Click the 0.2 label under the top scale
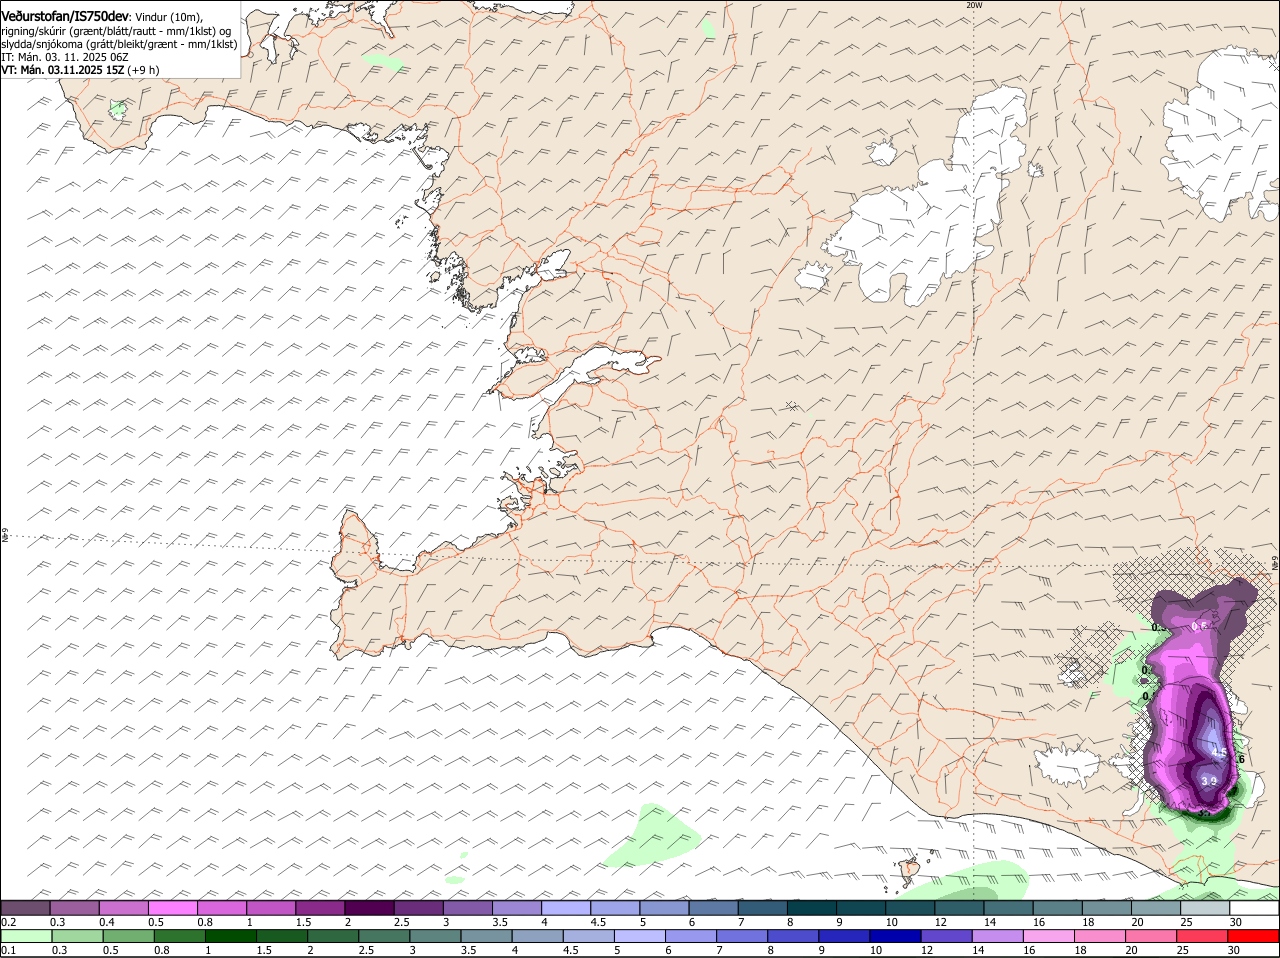The height and width of the screenshot is (958, 1280). pos(8,922)
